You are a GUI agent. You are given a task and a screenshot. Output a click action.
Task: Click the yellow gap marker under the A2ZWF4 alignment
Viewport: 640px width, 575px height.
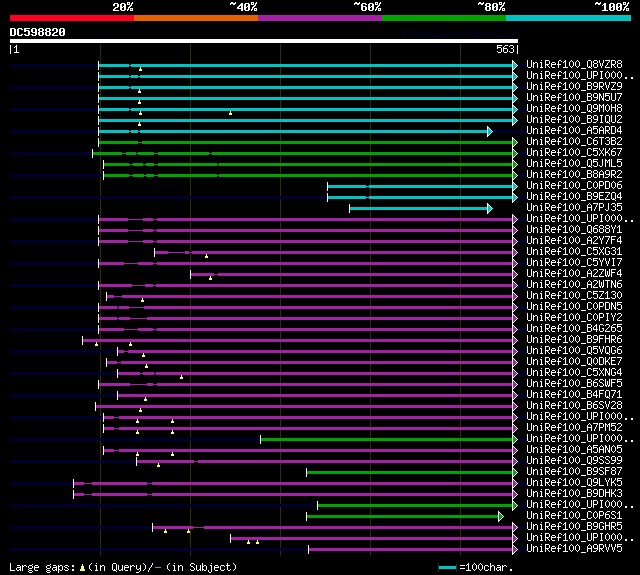pos(211,278)
